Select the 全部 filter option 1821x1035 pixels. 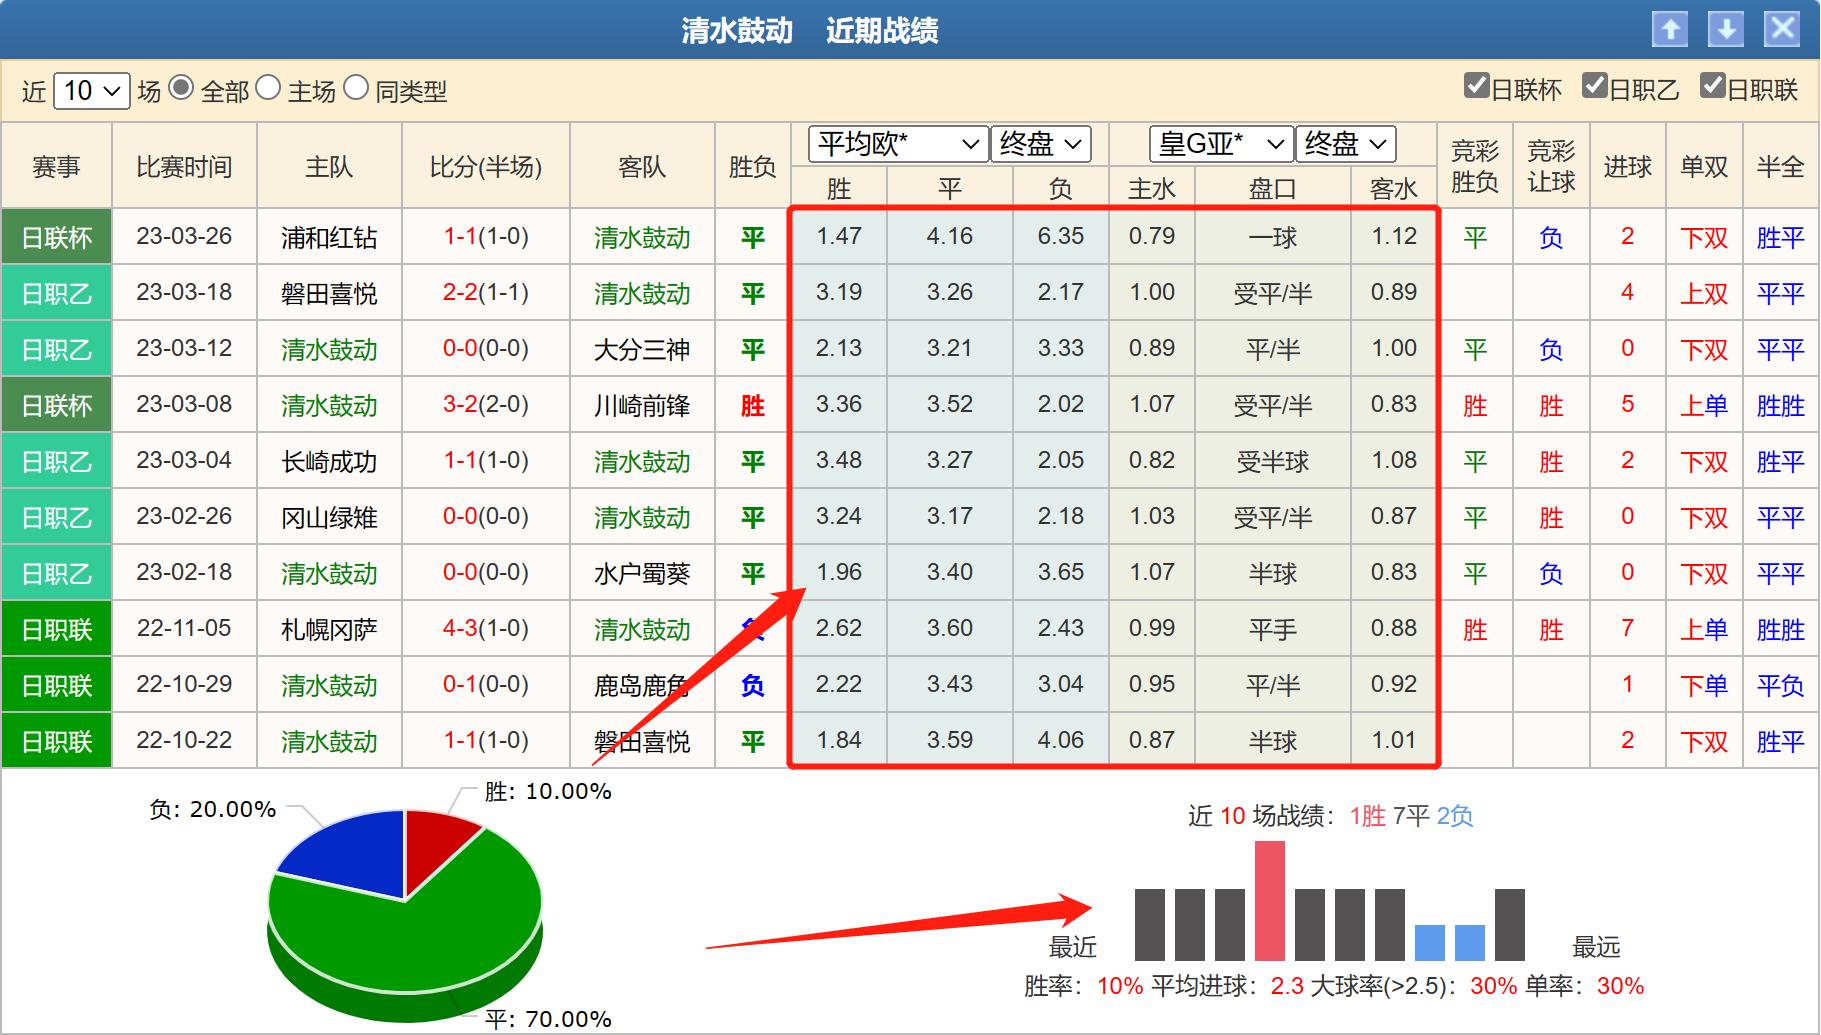[180, 91]
